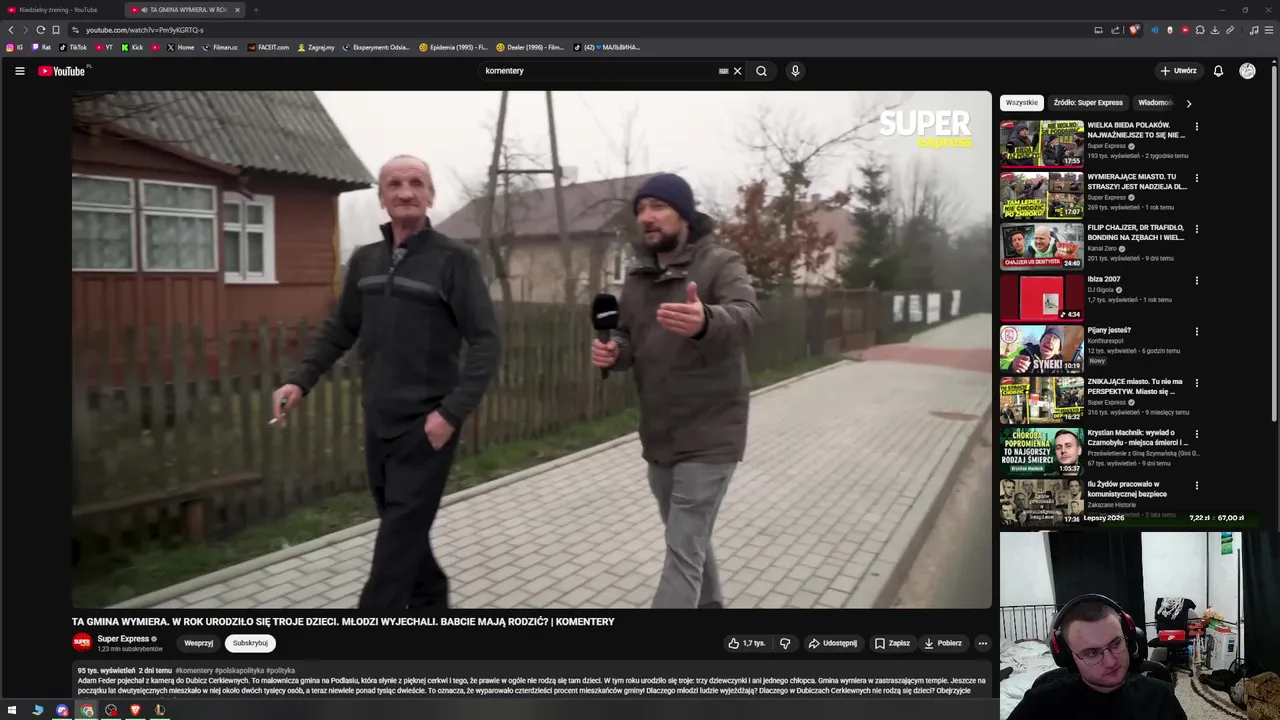Like the video with thumbs up
The width and height of the screenshot is (1280, 720).
746,643
